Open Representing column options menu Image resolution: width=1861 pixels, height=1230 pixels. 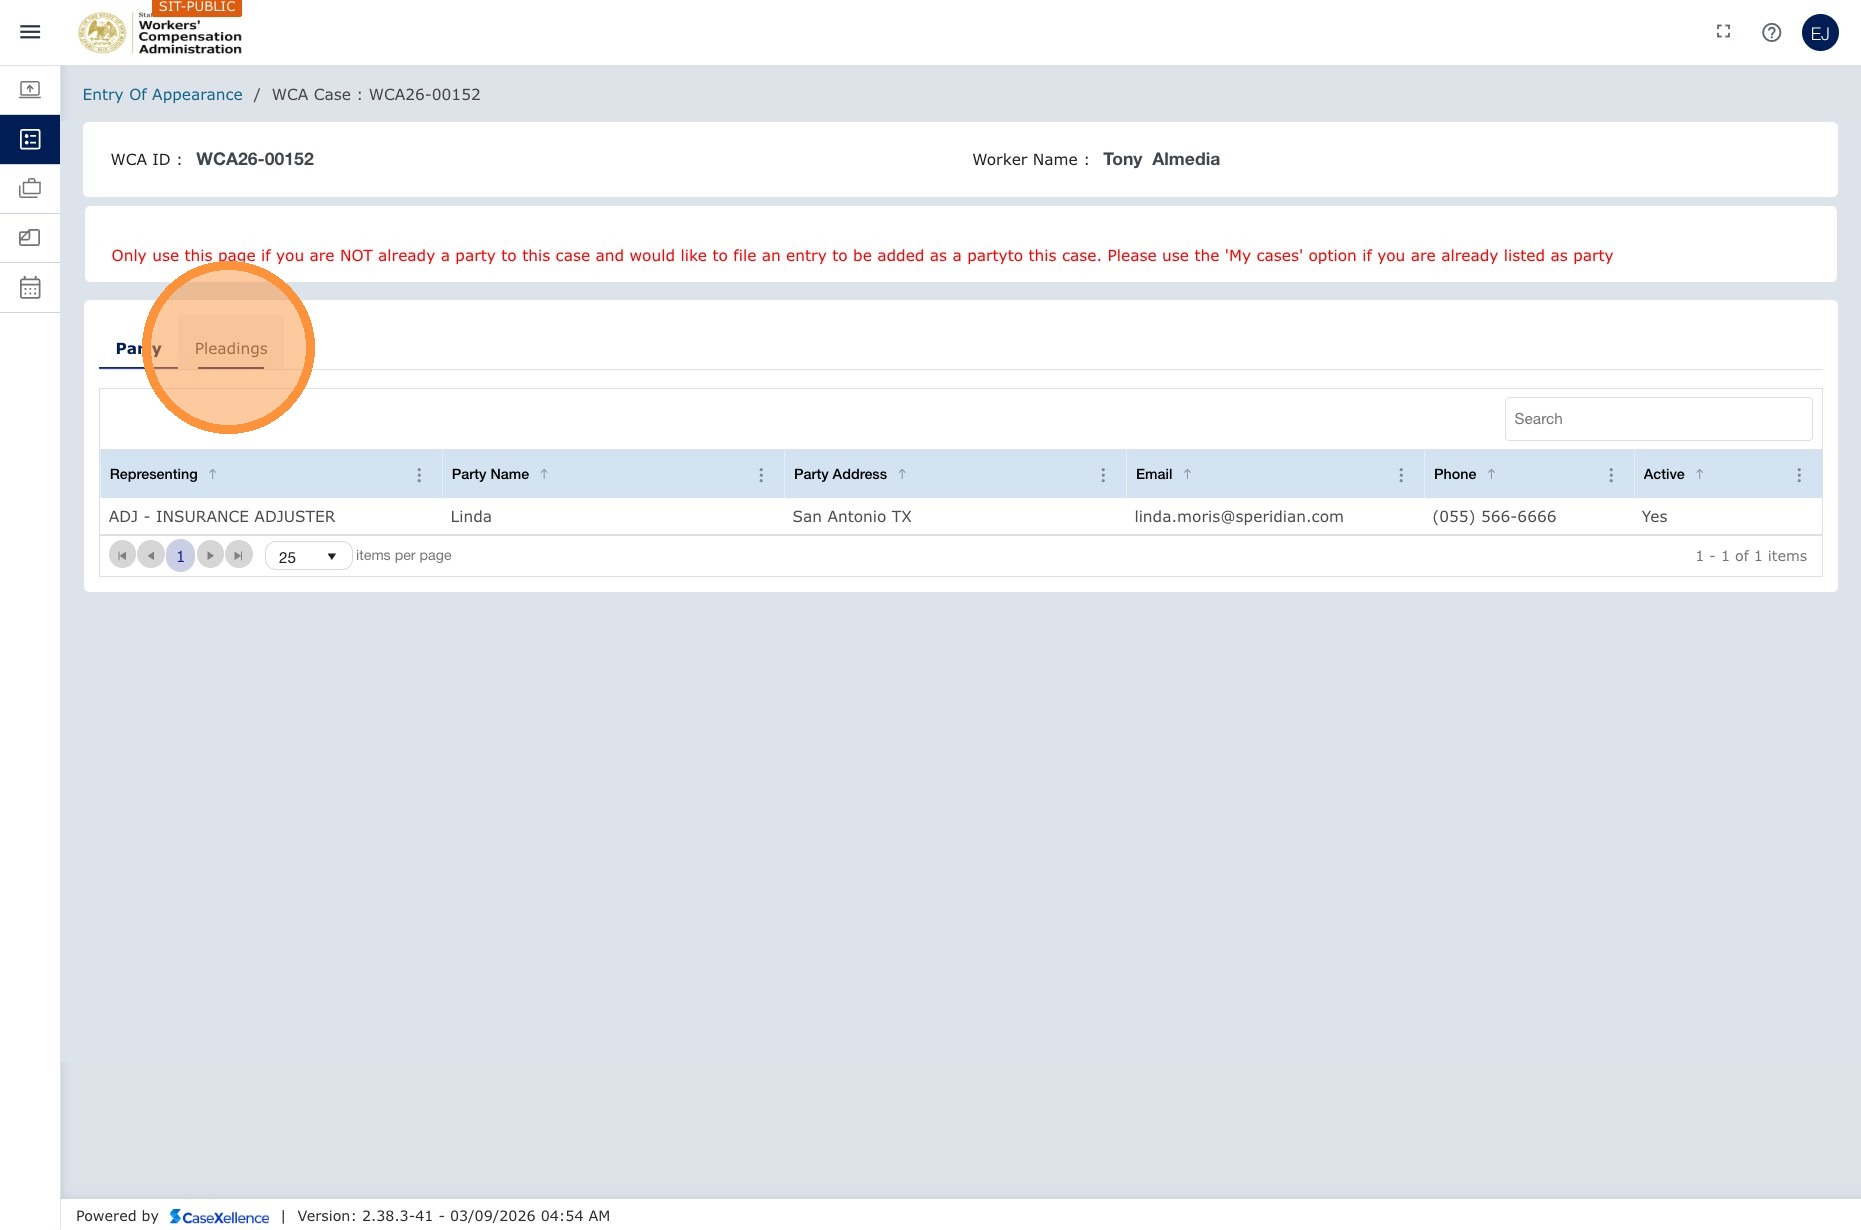tap(419, 475)
